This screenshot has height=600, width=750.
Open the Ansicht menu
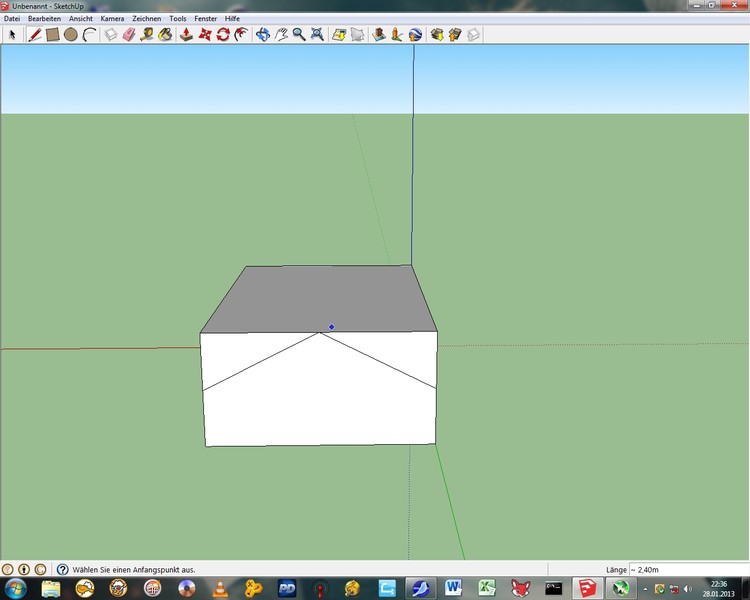[81, 19]
